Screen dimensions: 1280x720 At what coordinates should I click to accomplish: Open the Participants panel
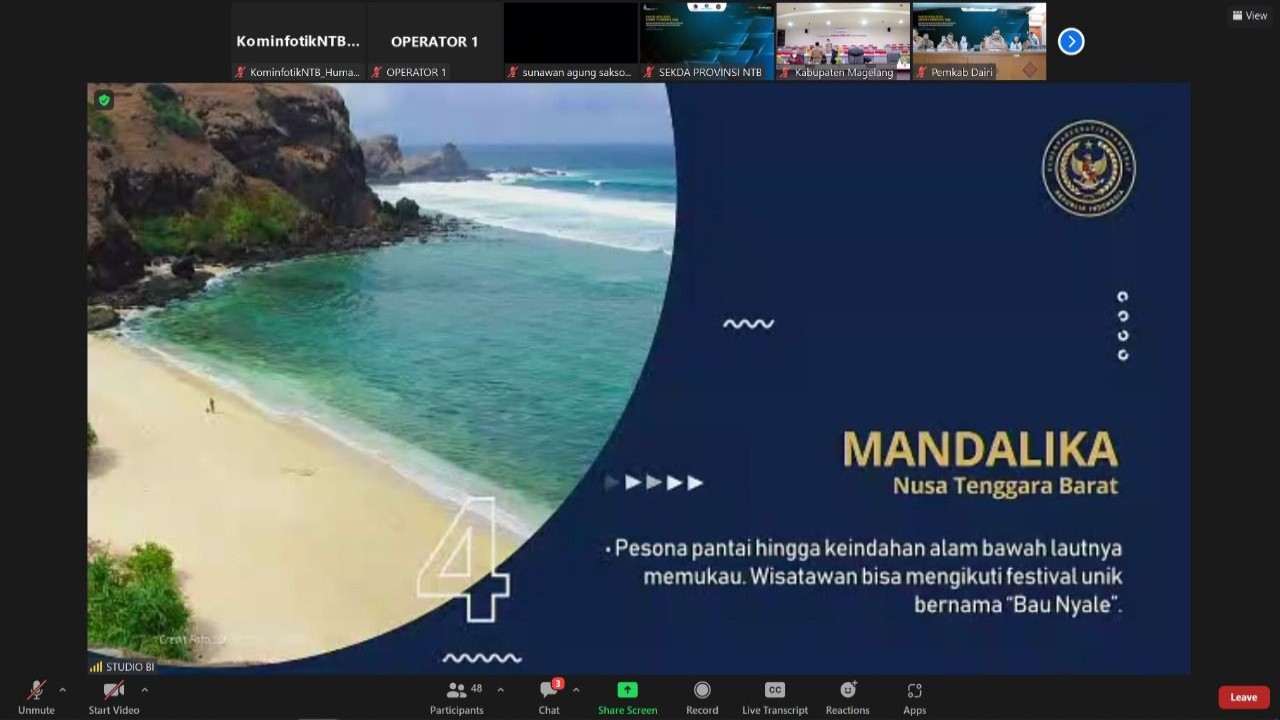[x=456, y=697]
